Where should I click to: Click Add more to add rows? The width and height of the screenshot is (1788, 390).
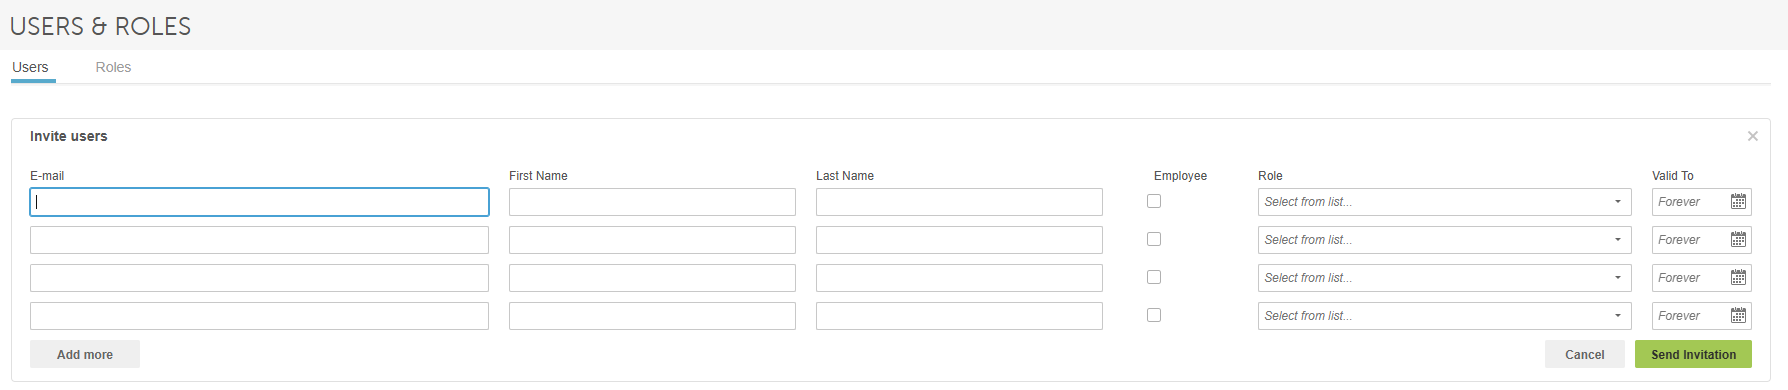tap(85, 354)
